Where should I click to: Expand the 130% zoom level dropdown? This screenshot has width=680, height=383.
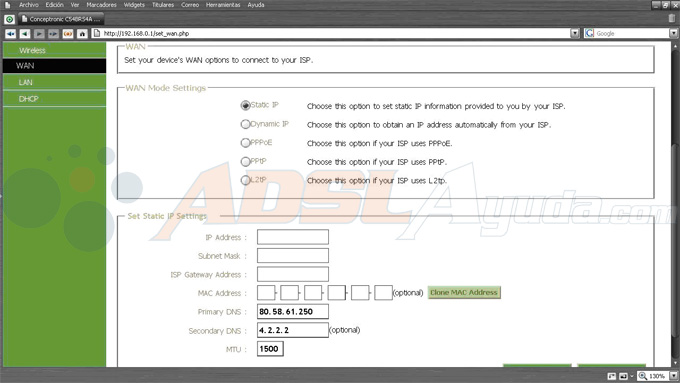tap(673, 376)
